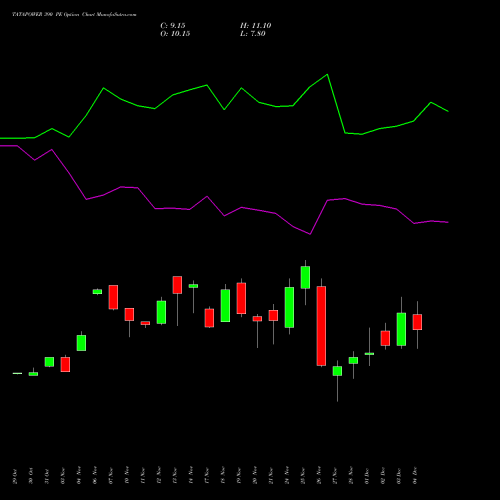Select the large red candle for 26 Nov
Image resolution: width=500 pixels, height=500 pixels.
(321, 326)
